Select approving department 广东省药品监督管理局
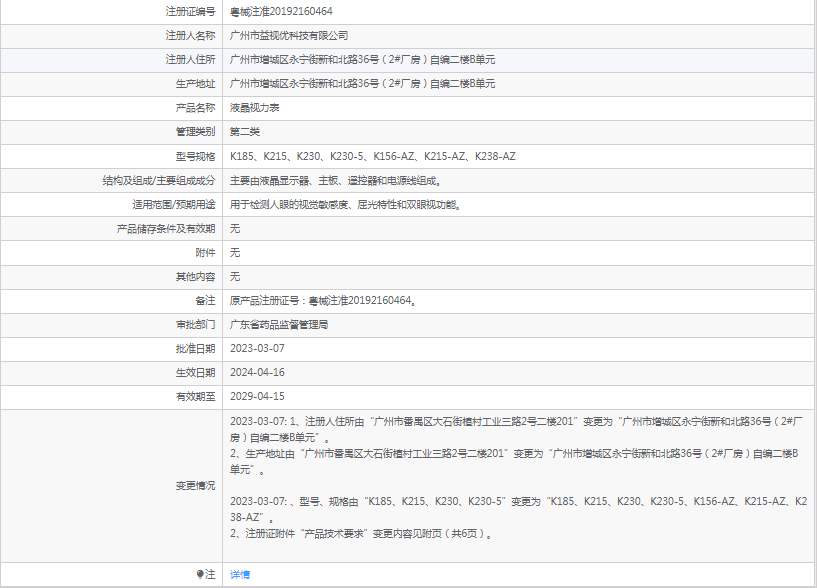 coord(279,324)
